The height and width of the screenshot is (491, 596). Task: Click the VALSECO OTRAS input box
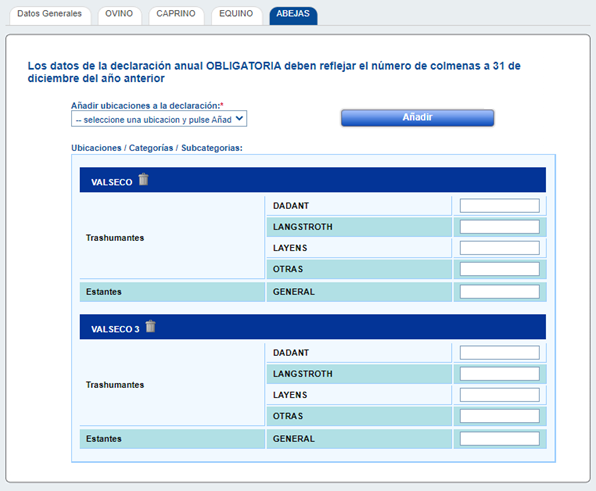click(499, 269)
